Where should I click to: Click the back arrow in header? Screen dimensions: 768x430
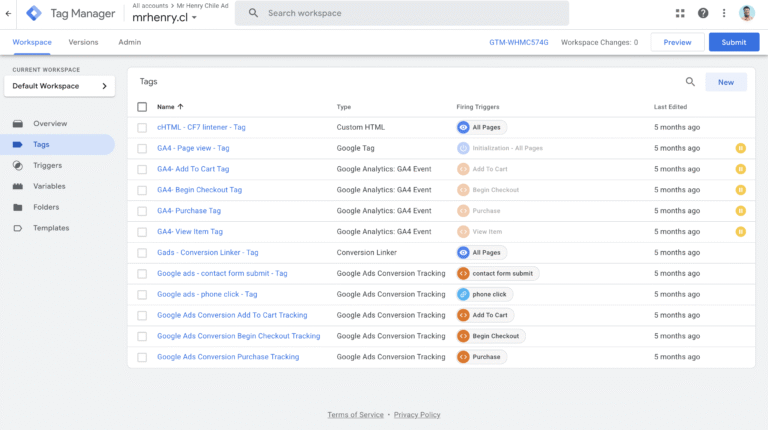9,13
